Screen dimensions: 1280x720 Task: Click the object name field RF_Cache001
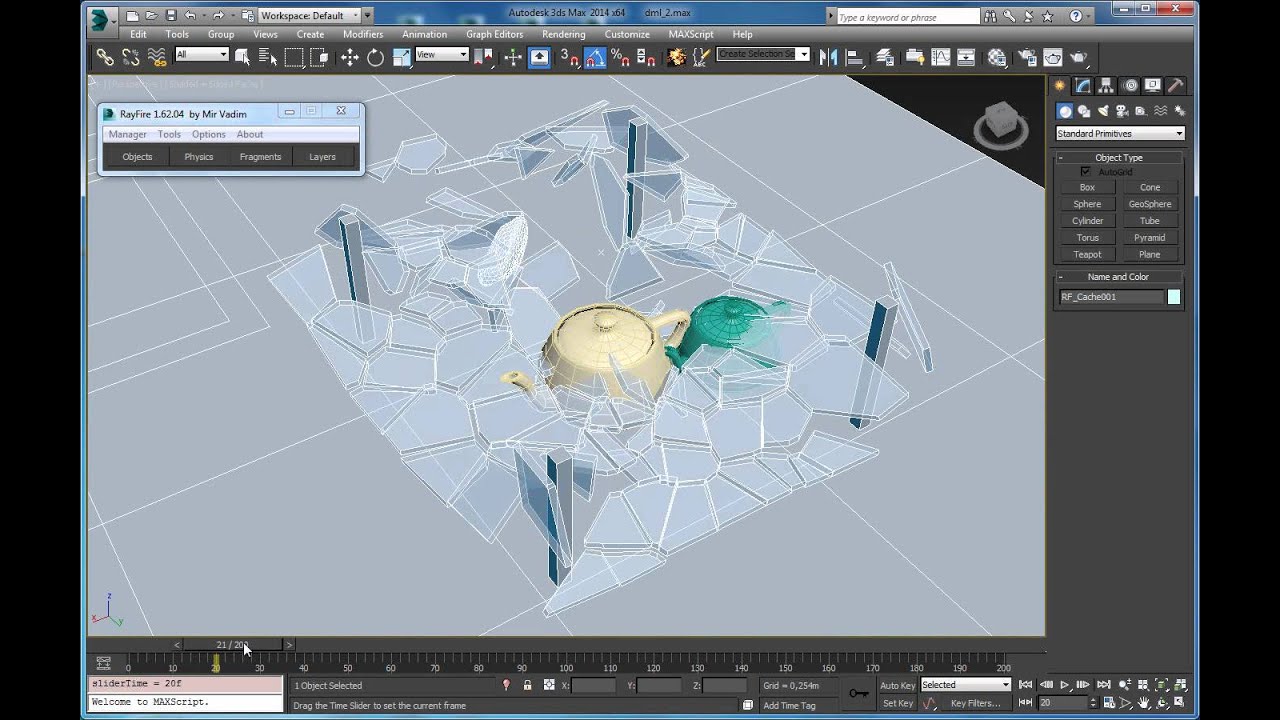click(x=1112, y=297)
